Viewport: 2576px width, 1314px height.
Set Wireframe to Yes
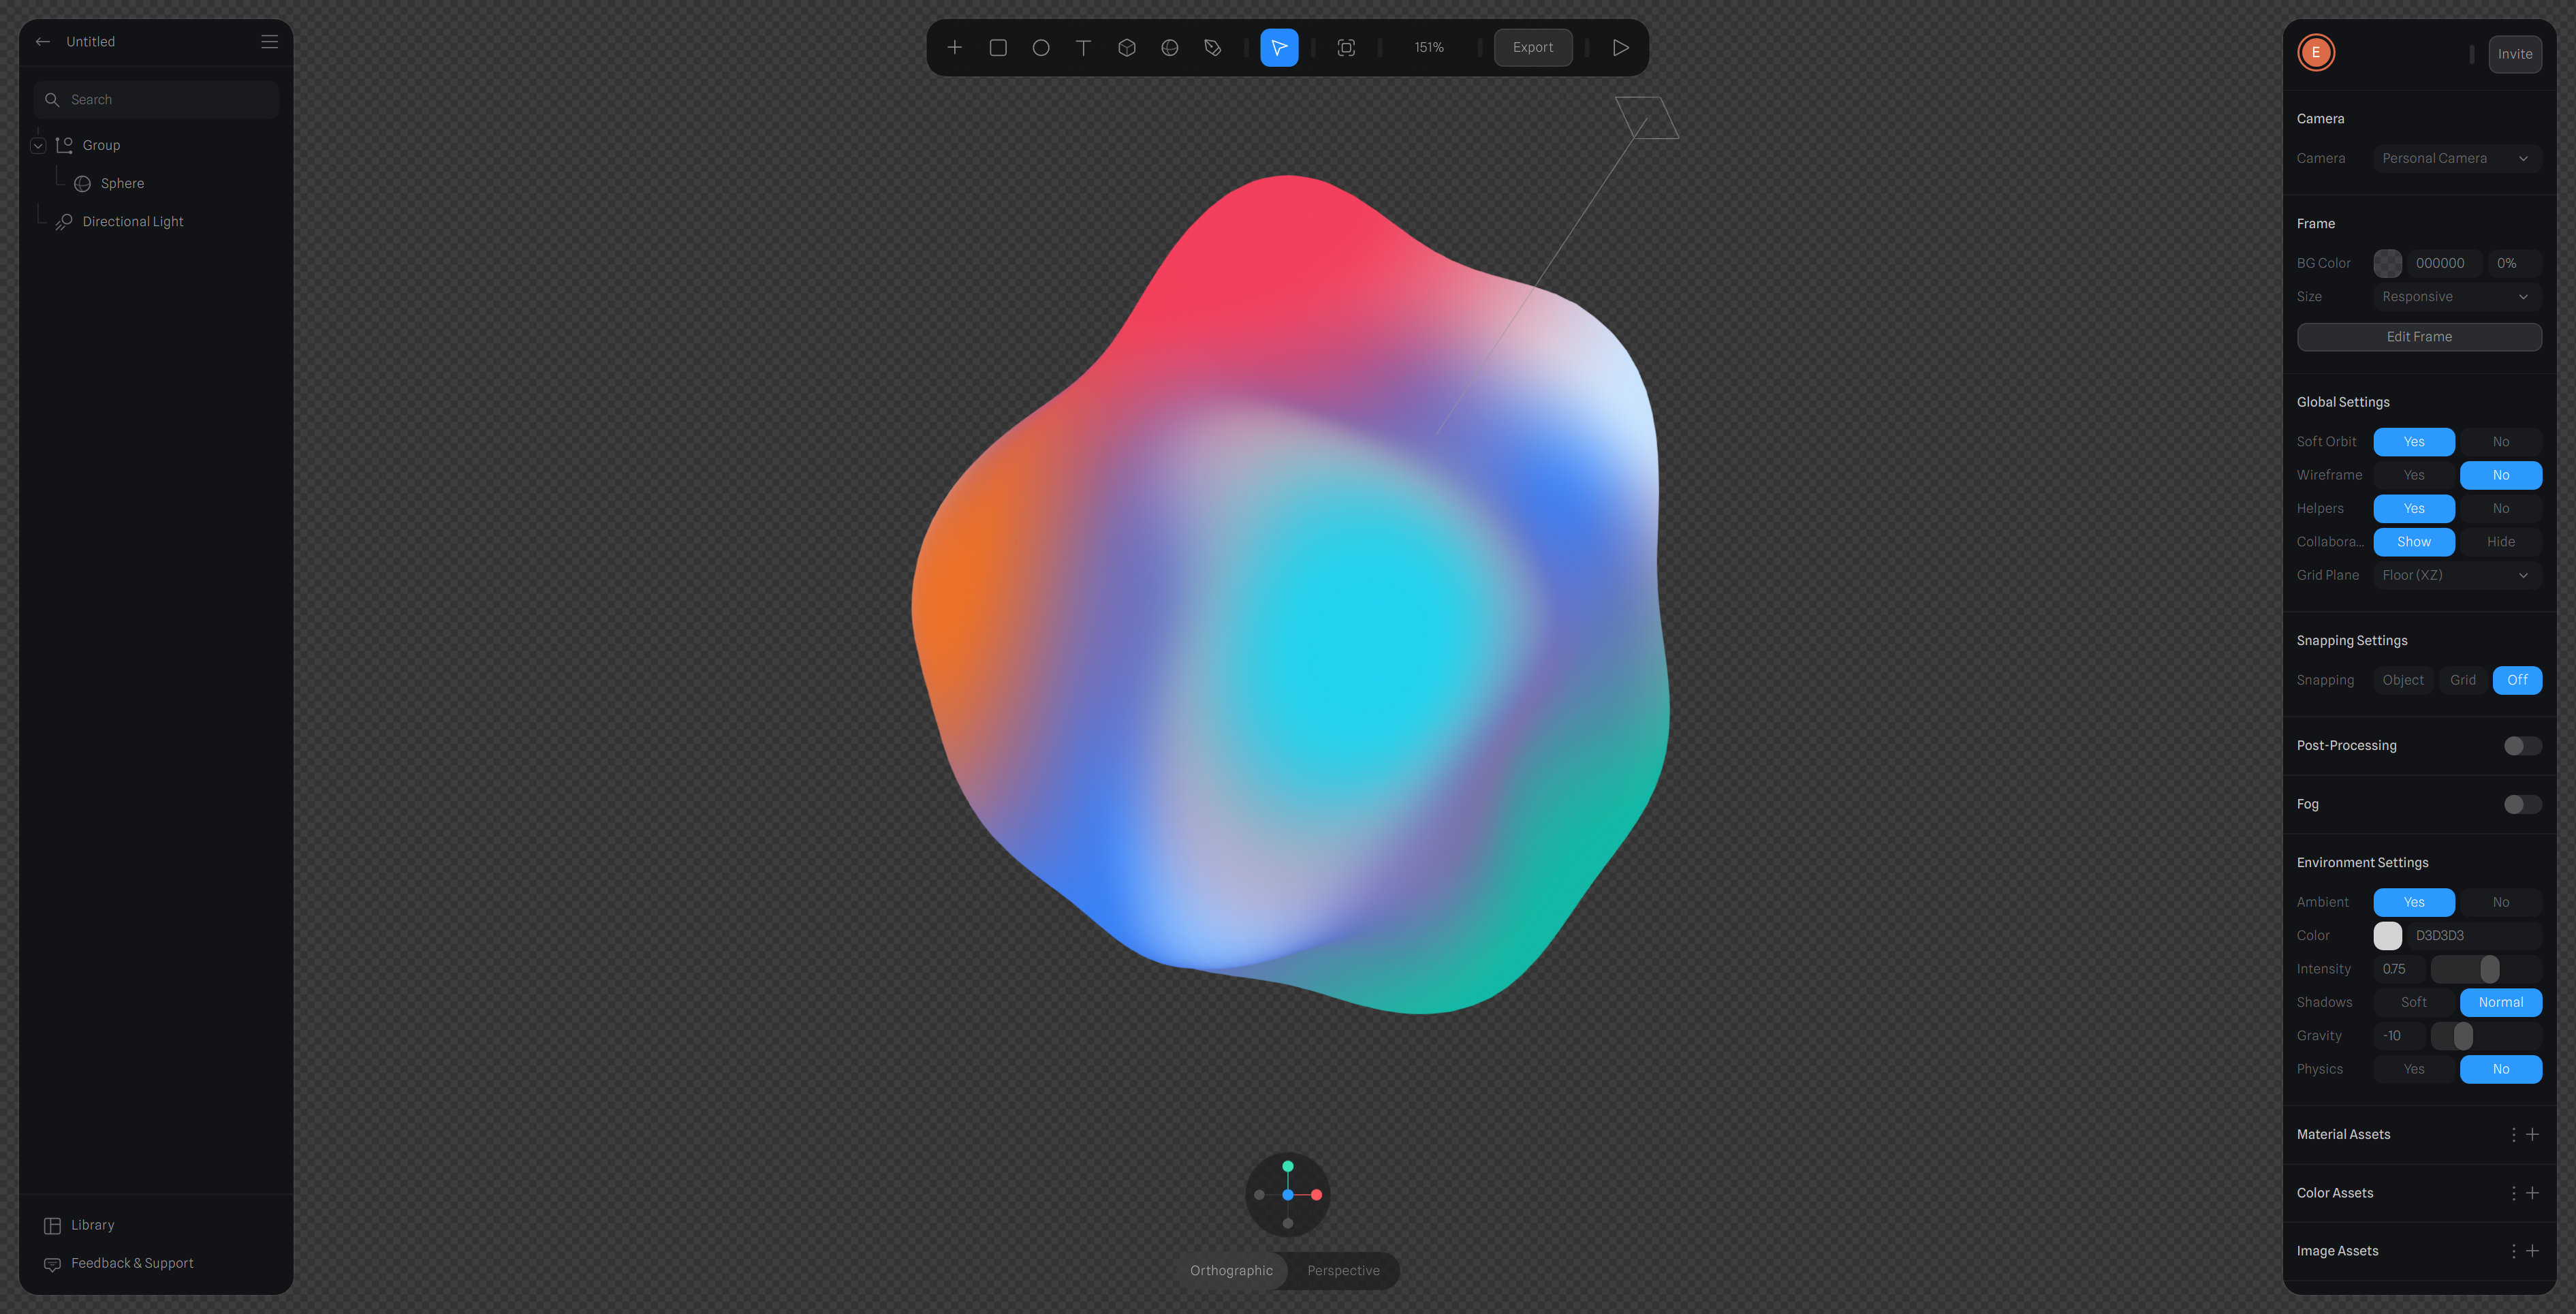tap(2413, 475)
